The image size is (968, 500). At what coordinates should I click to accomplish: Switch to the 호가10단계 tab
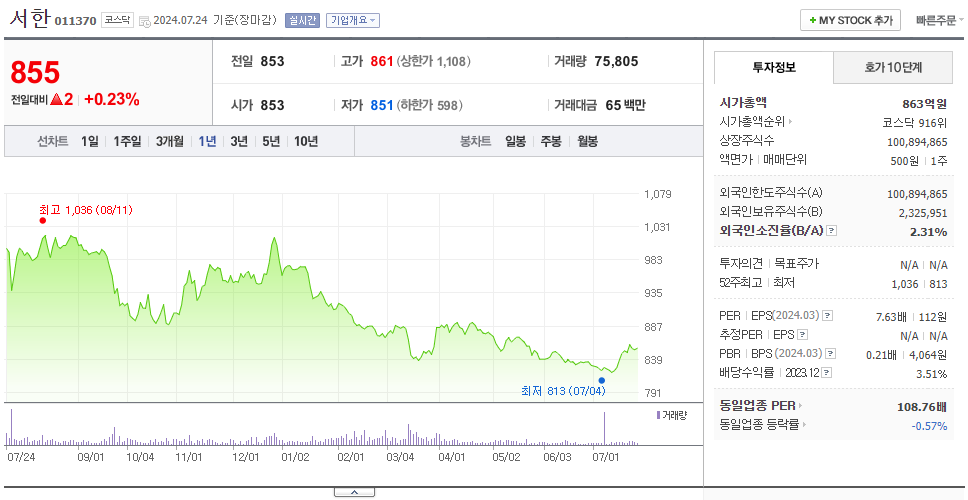coord(893,67)
